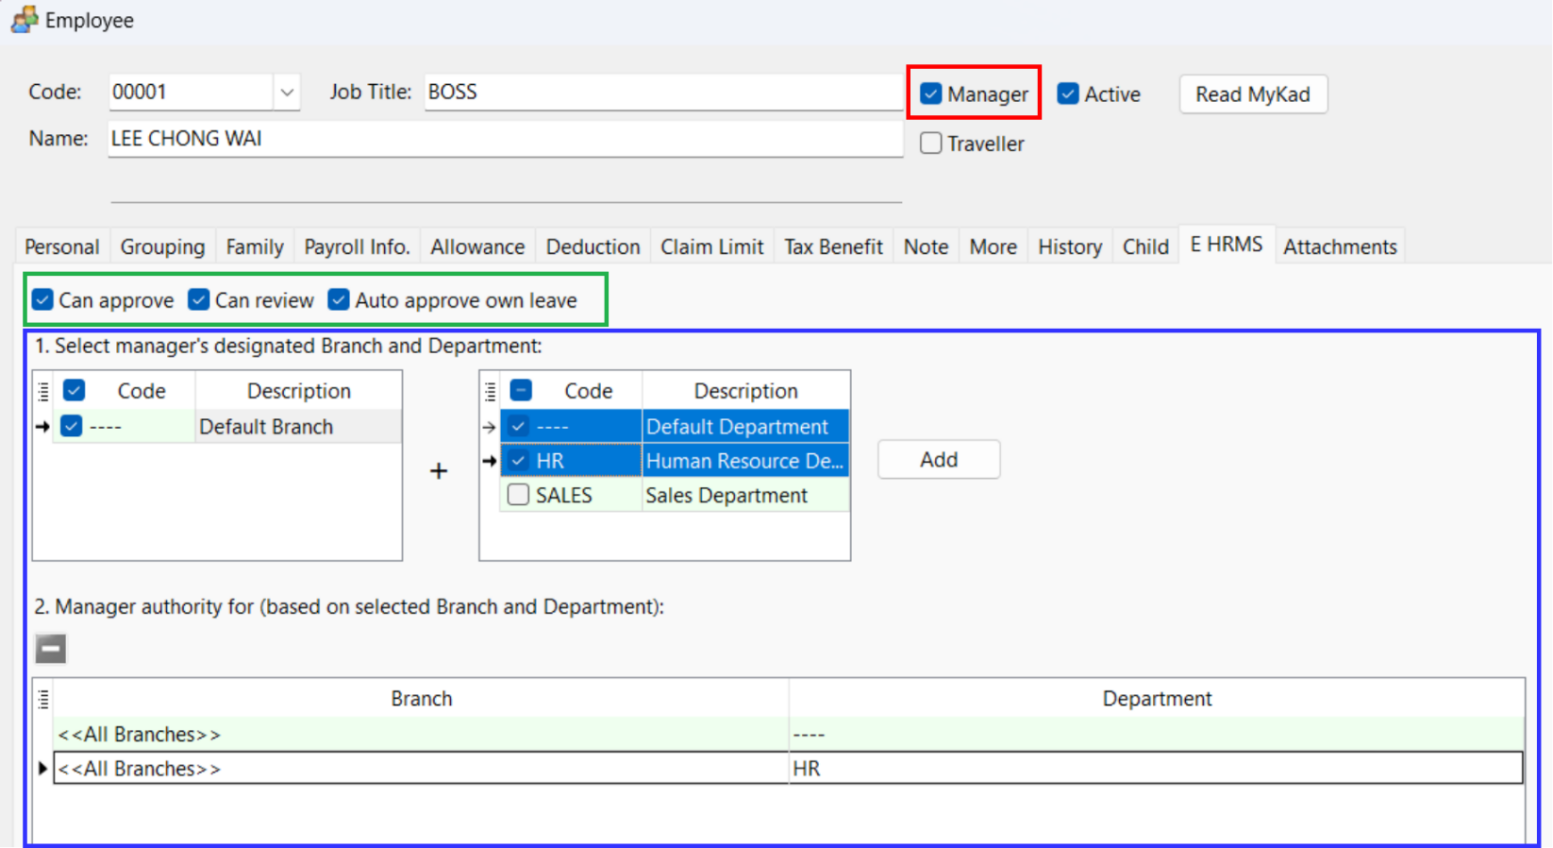Open the Code dropdown list

pos(287,91)
